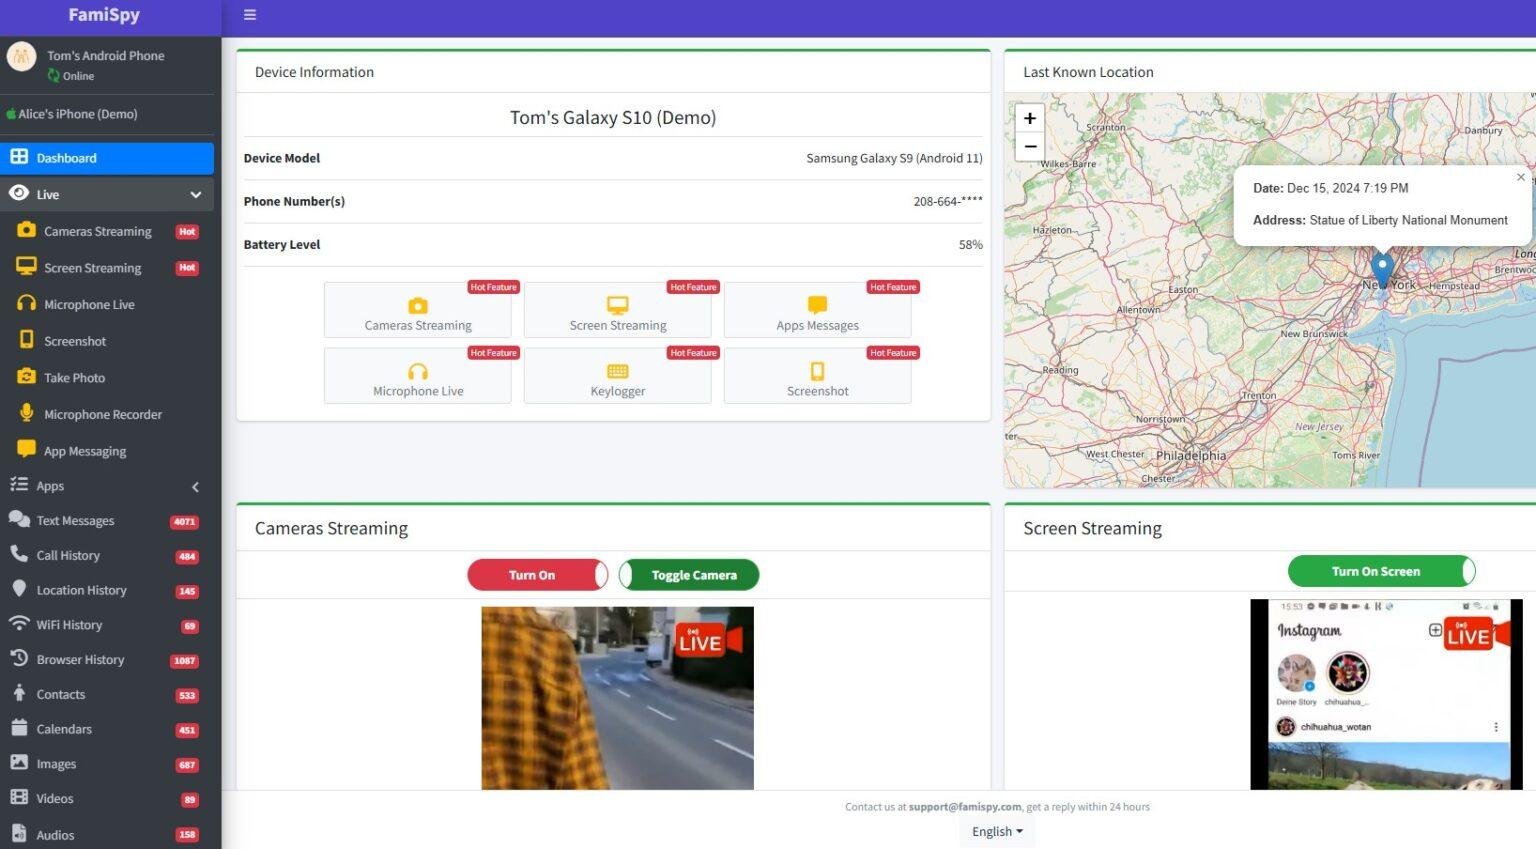The width and height of the screenshot is (1536, 849).
Task: Toggle the red Turn On camera switch
Action: (x=537, y=575)
